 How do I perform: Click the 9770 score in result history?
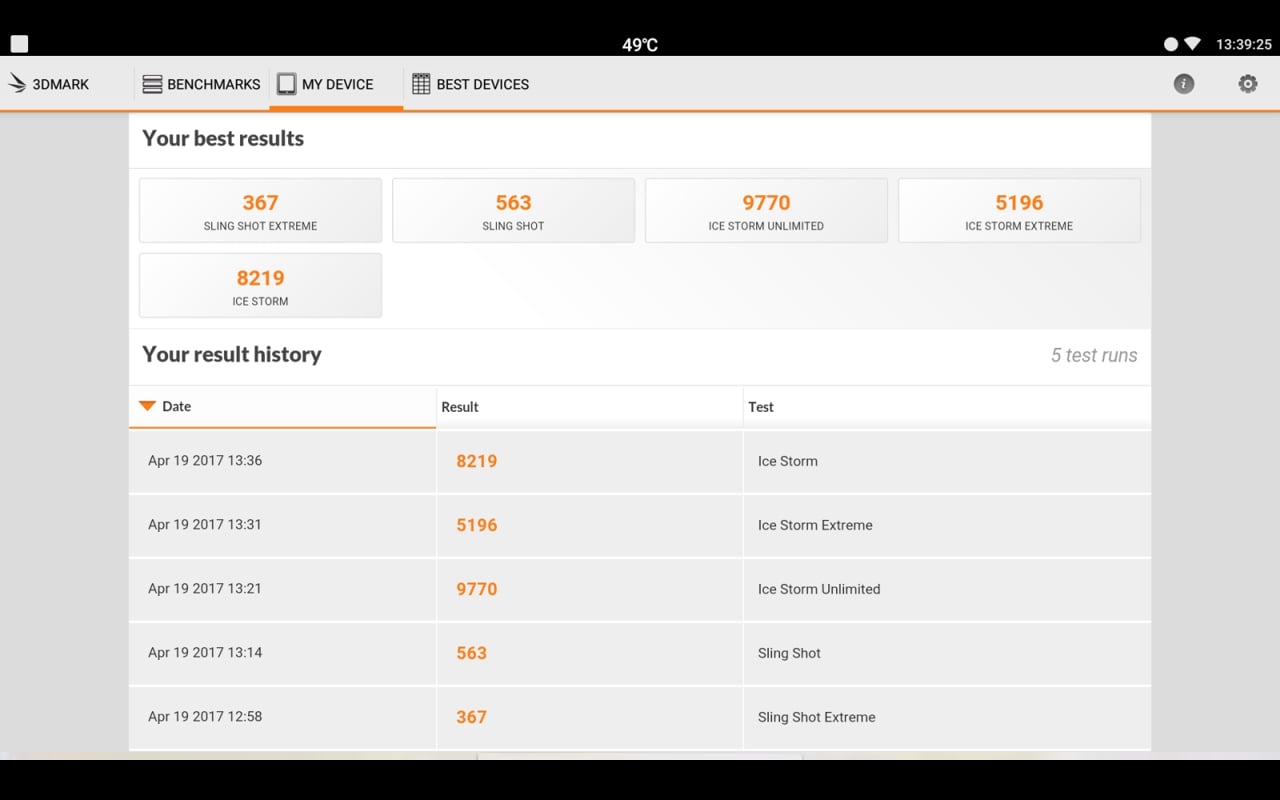click(477, 589)
